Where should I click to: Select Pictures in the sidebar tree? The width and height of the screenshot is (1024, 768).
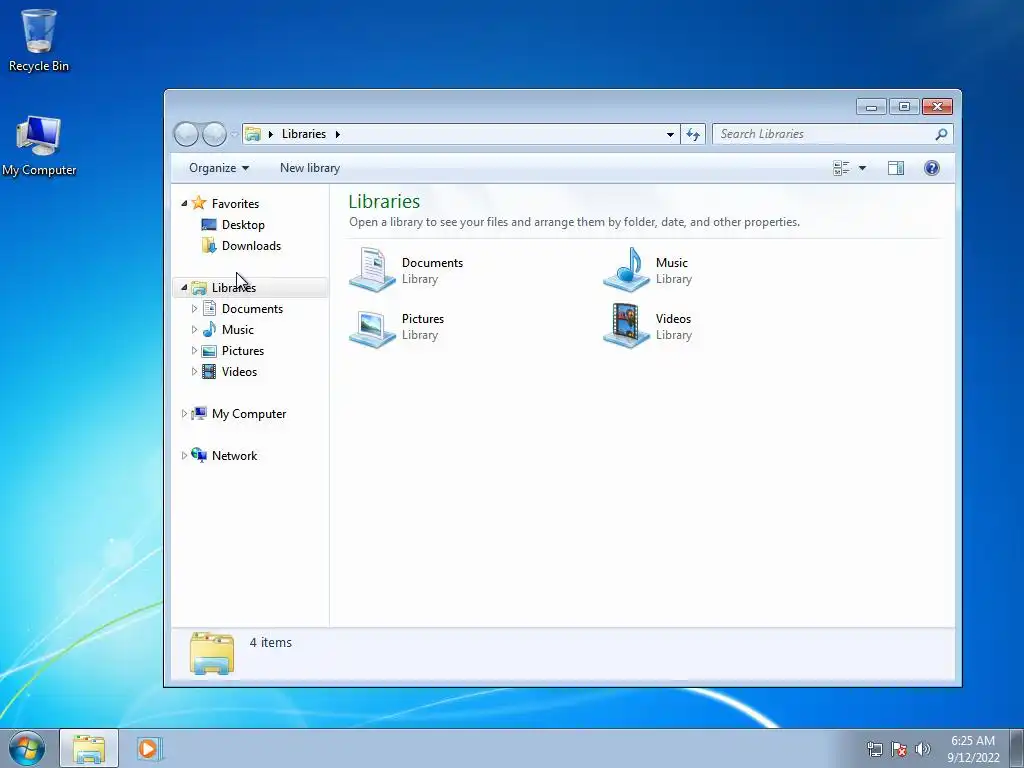243,351
